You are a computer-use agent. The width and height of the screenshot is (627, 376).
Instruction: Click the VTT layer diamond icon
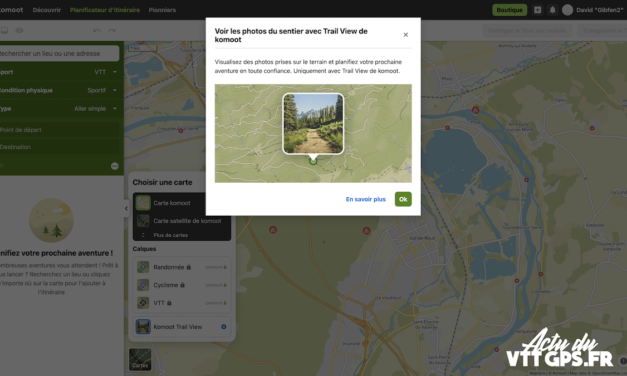[143, 303]
